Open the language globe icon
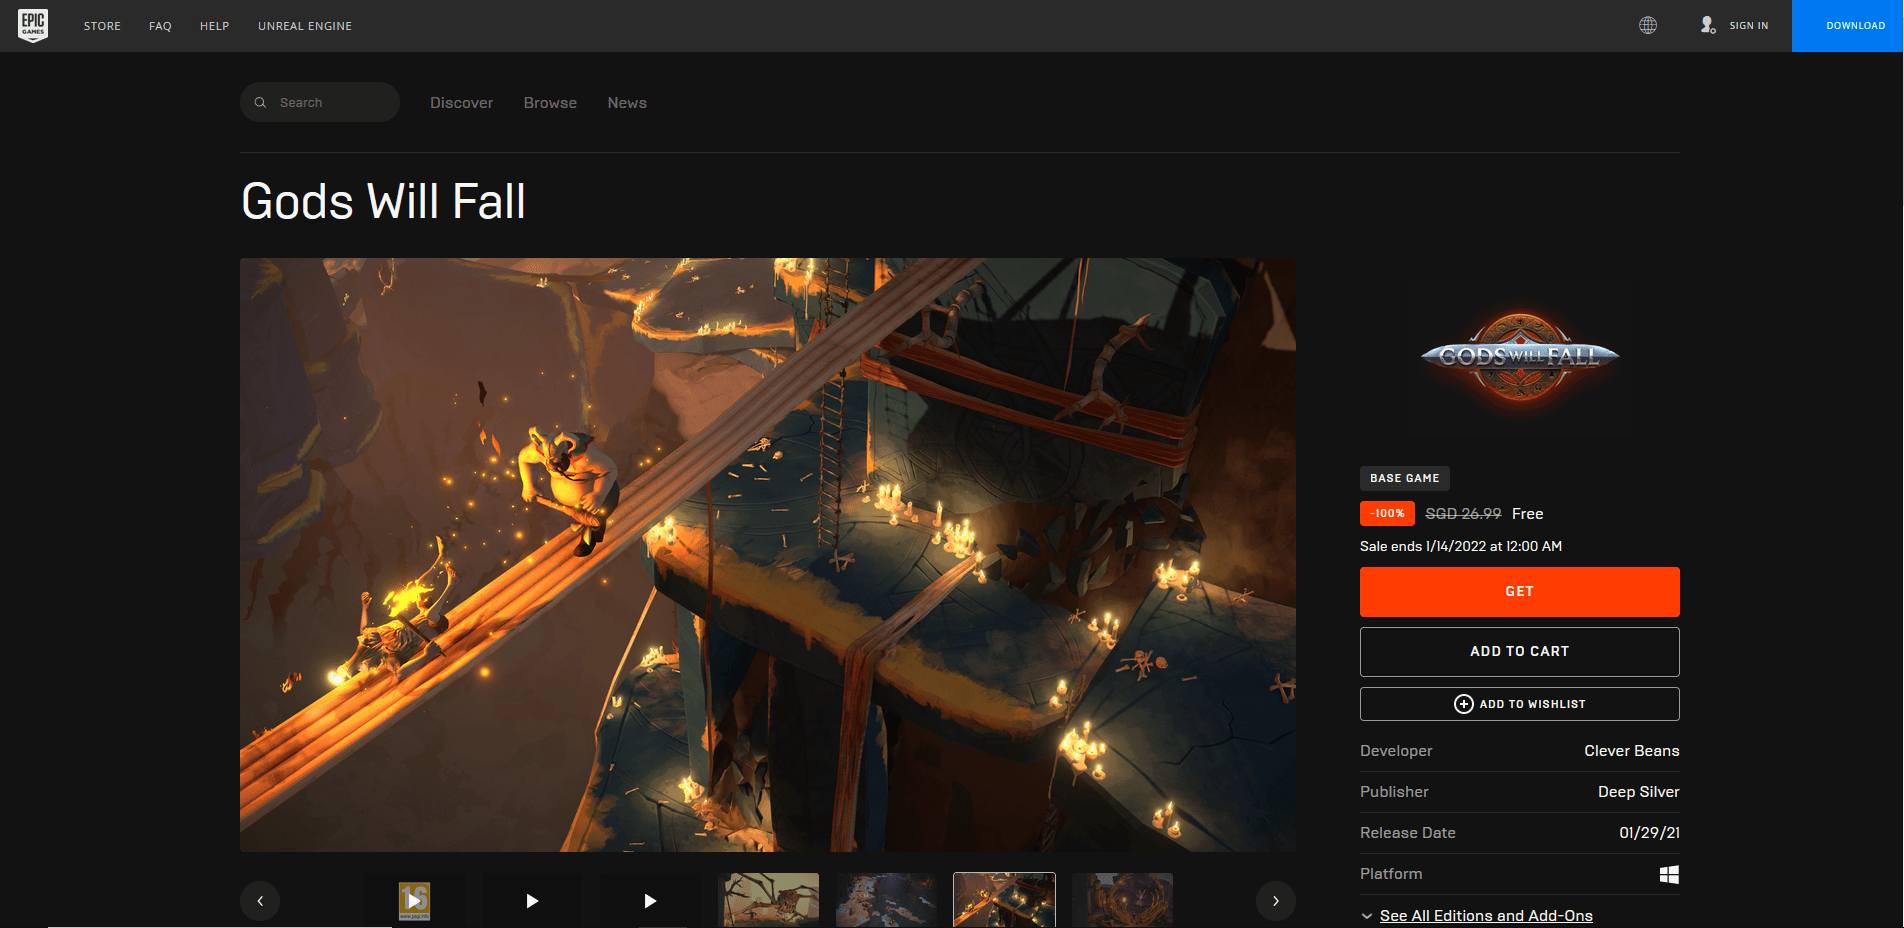This screenshot has width=1904, height=928. pyautogui.click(x=1648, y=25)
